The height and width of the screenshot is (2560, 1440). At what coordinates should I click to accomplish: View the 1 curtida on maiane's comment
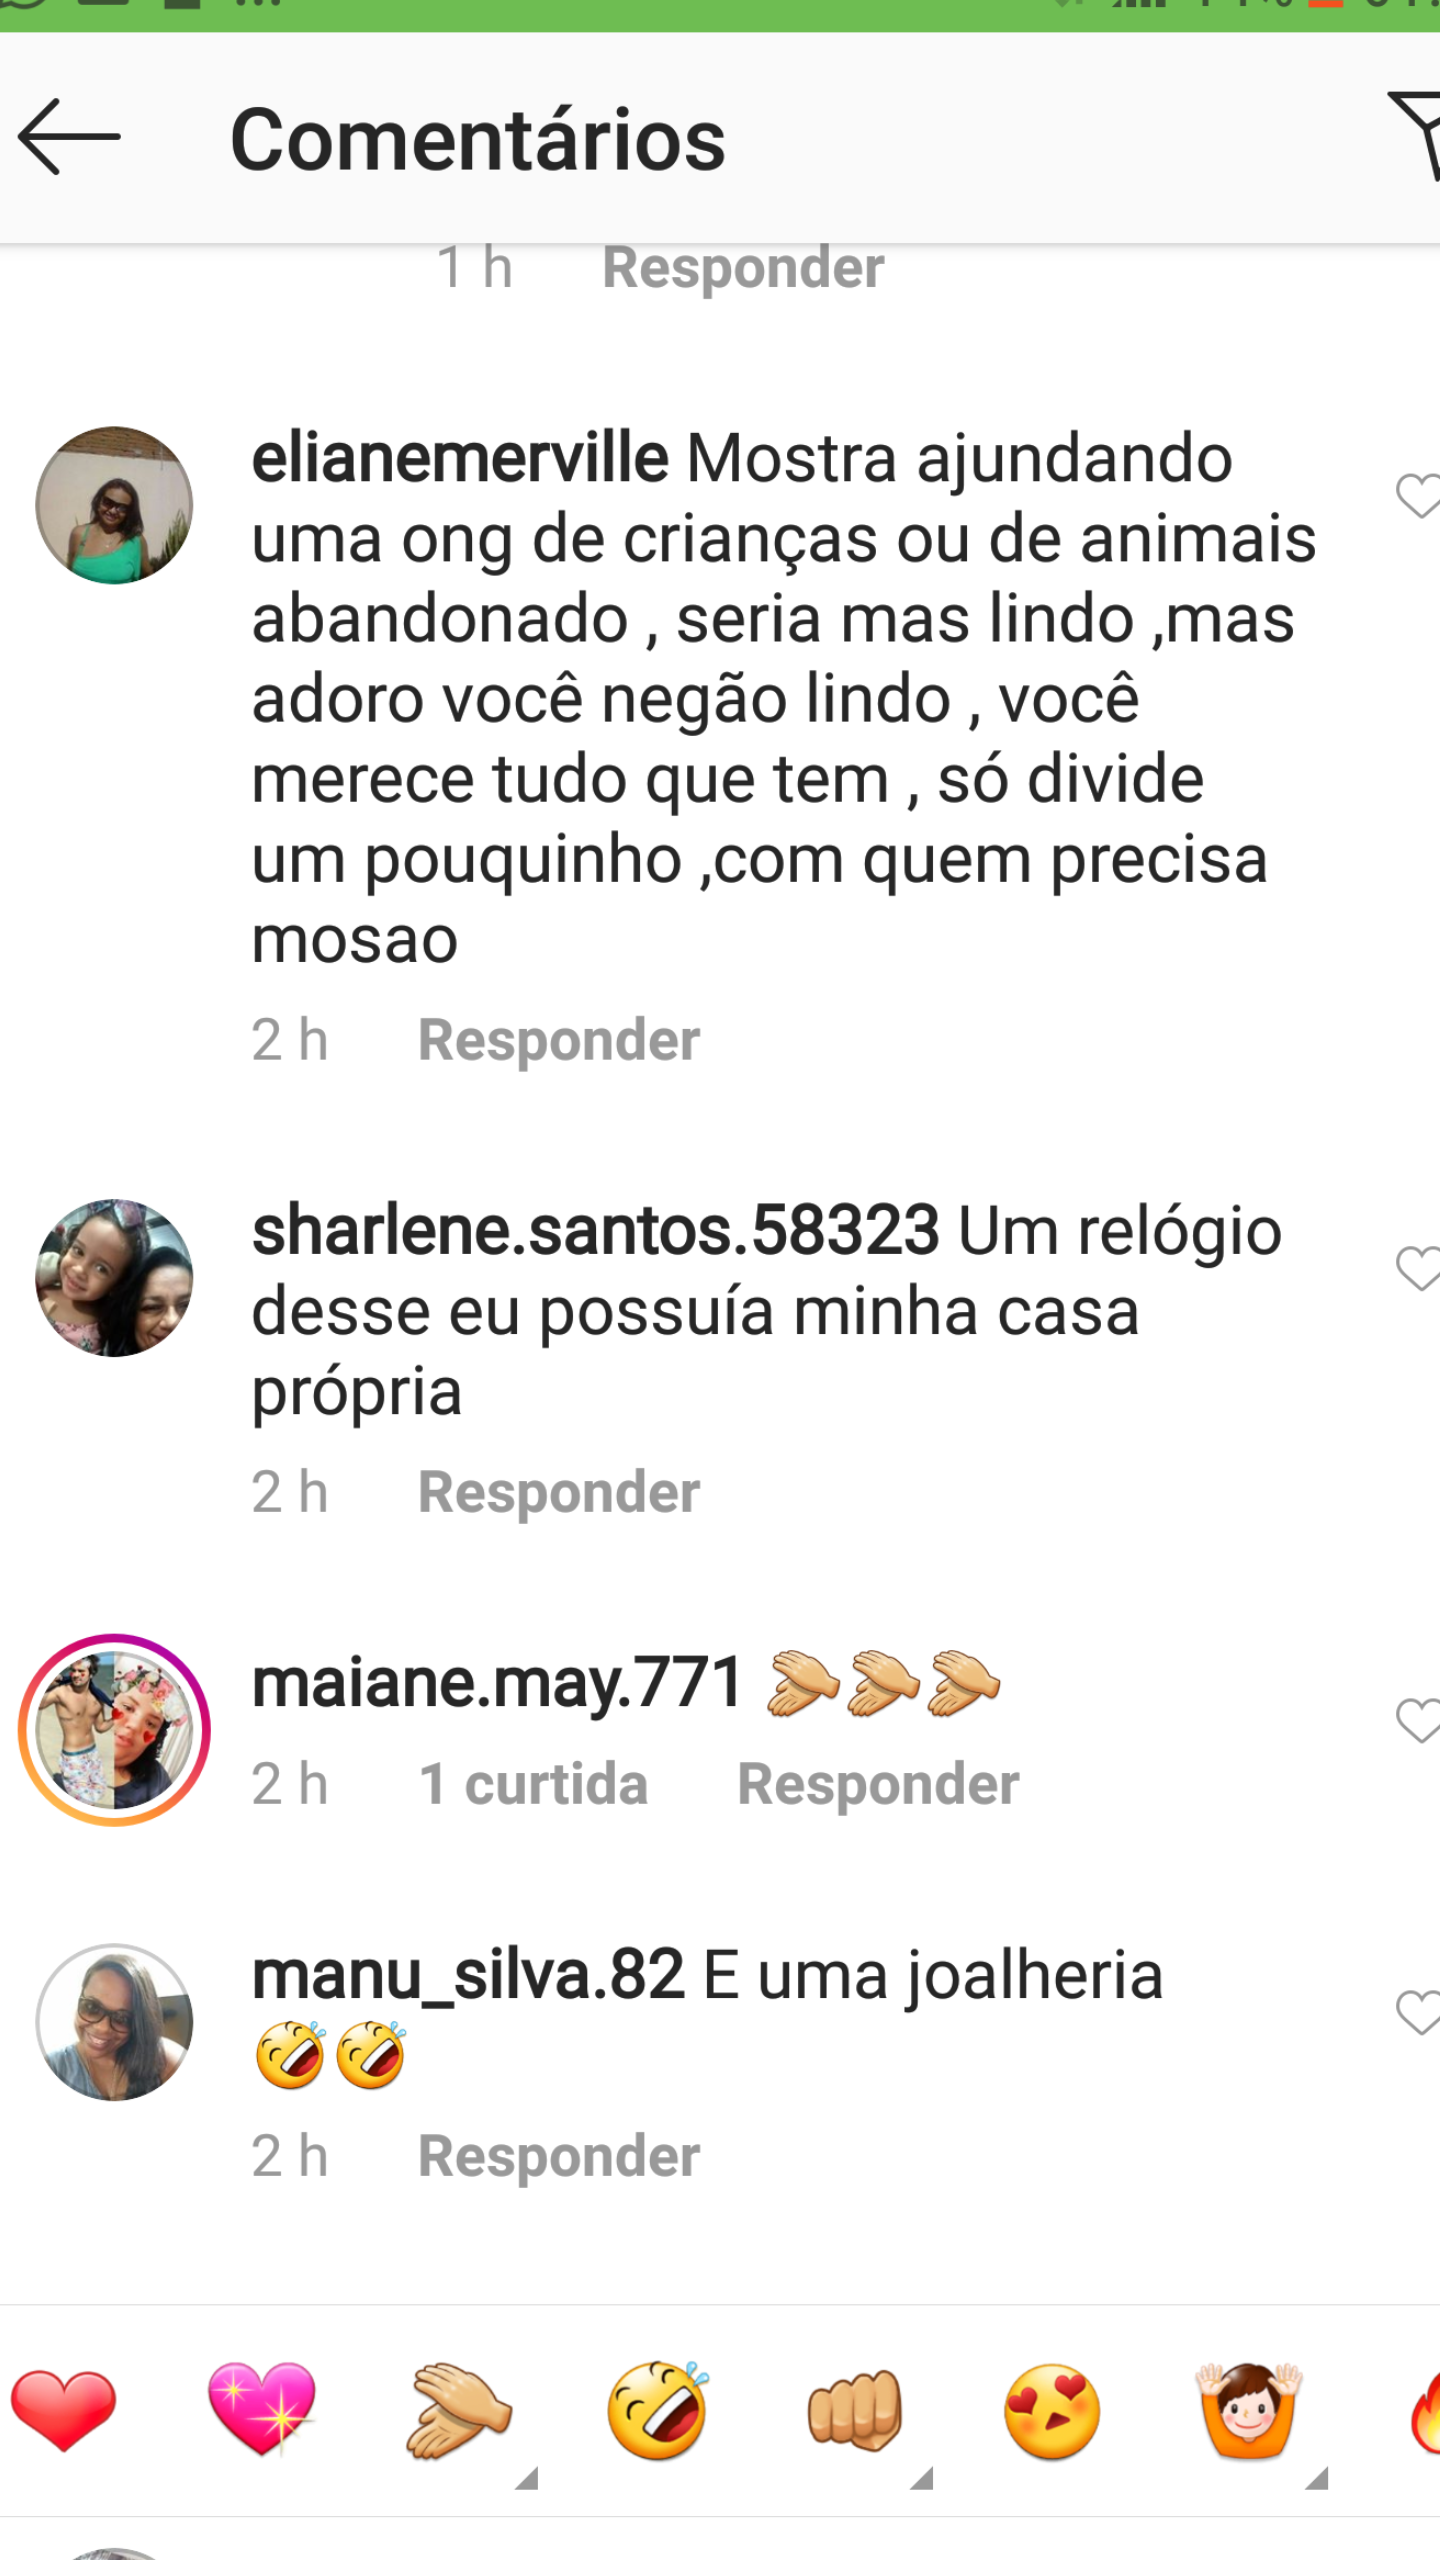pos(534,1784)
